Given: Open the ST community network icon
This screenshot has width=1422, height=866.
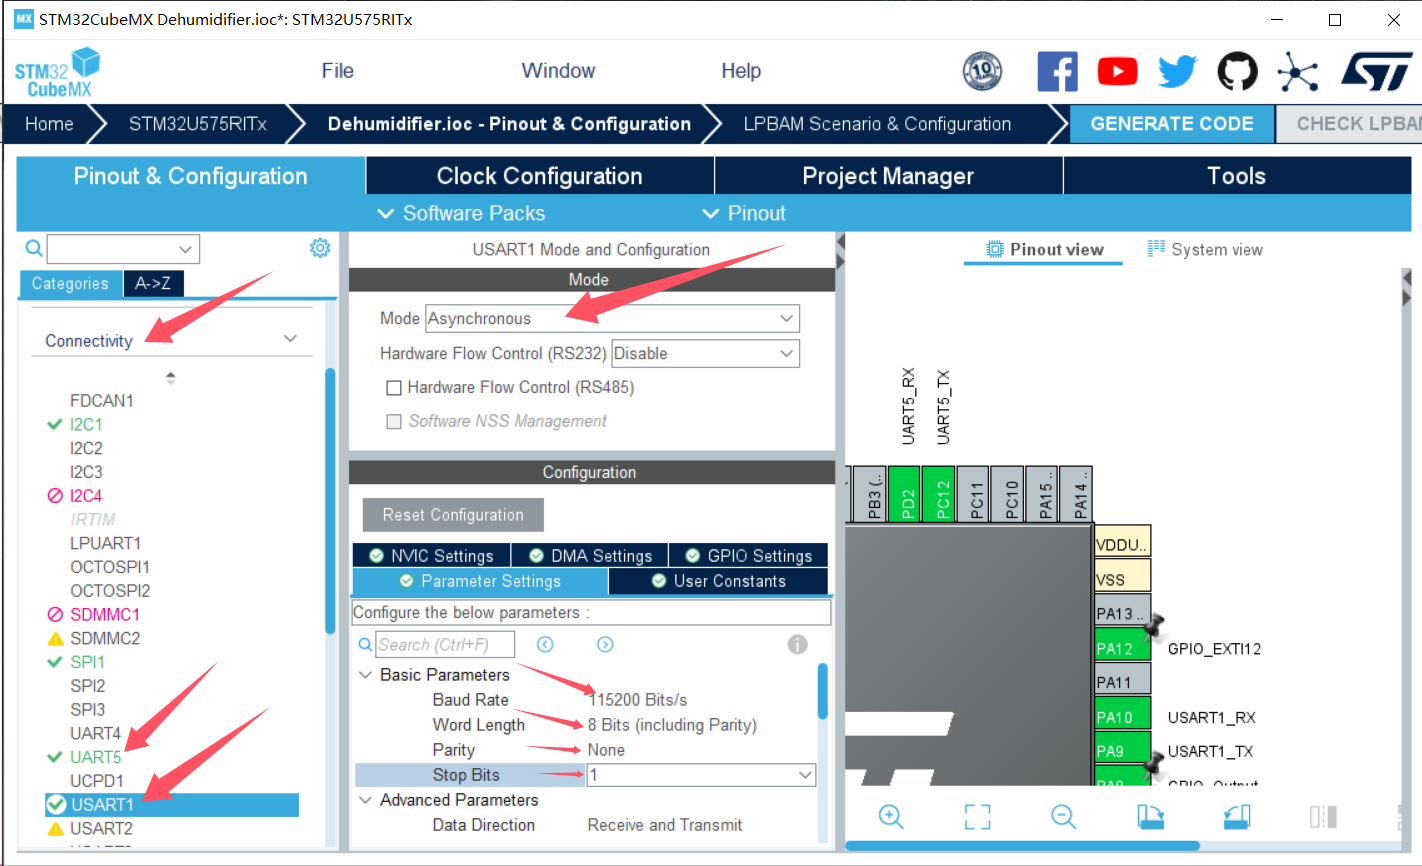Looking at the screenshot, I should (x=1297, y=71).
